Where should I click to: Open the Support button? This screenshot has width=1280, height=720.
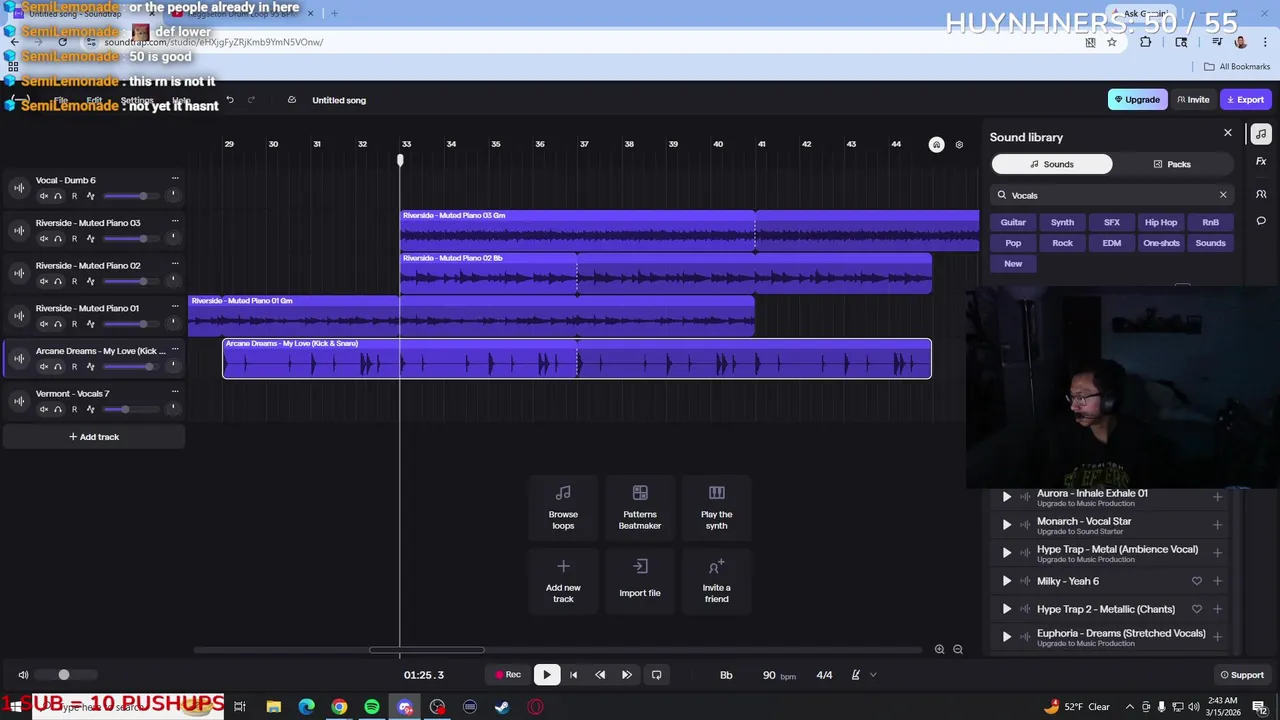(x=1241, y=675)
